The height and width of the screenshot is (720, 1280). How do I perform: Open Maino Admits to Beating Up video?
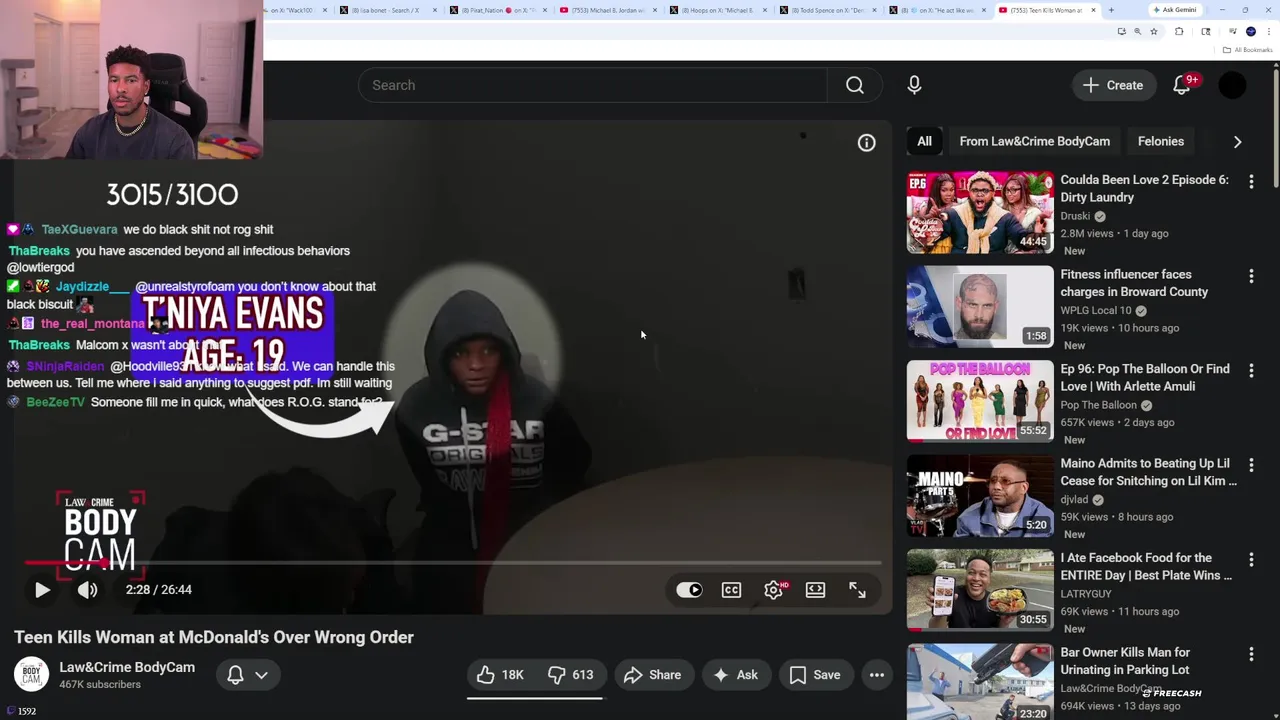click(1148, 472)
